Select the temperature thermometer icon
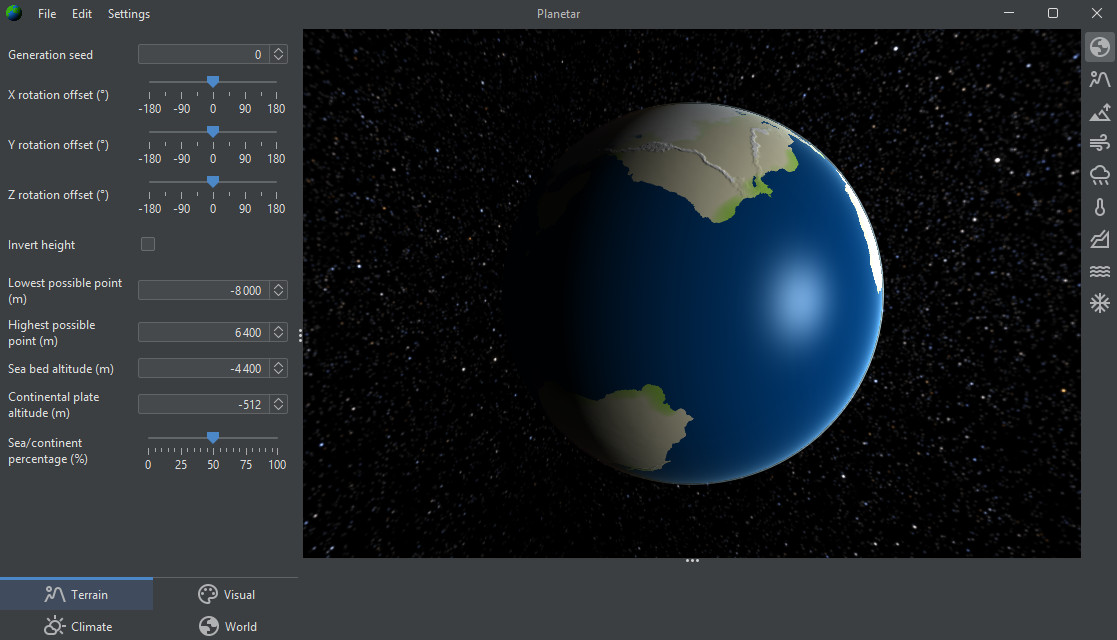Screen dimensions: 1117x640 (1099, 207)
